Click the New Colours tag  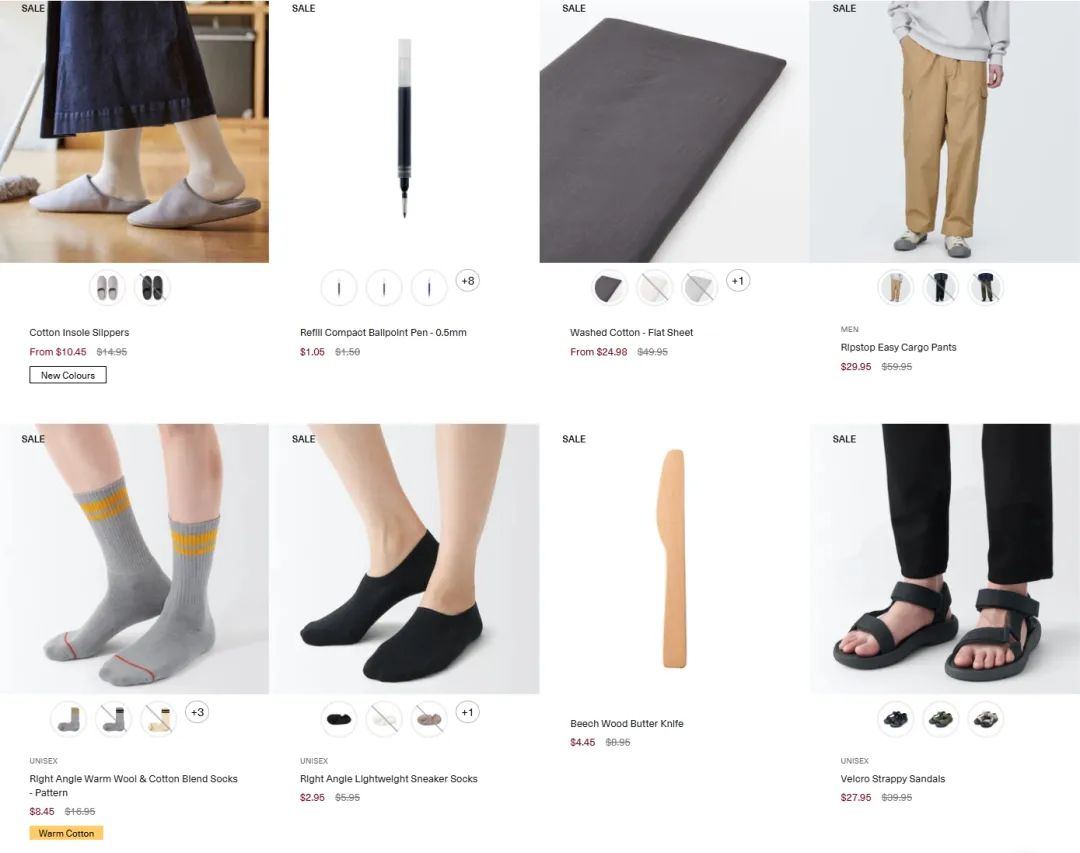[68, 376]
